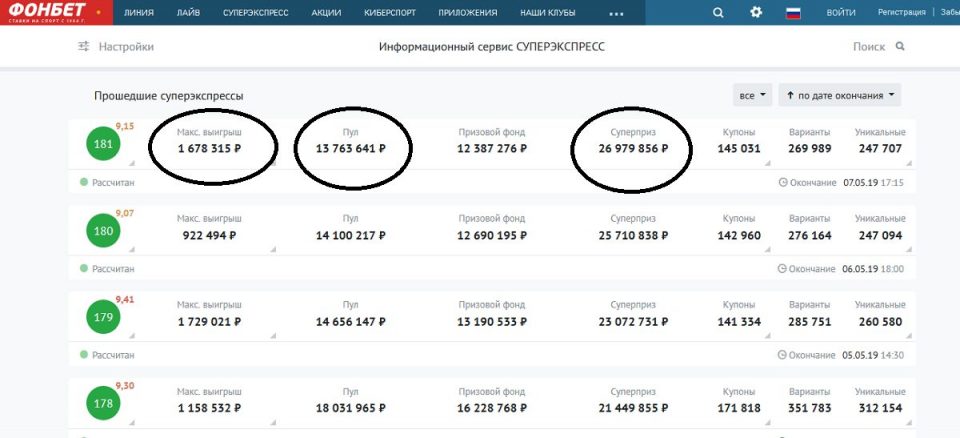This screenshot has width=960, height=438.
Task: Go to the ЛАЙВ section
Action: click(x=188, y=13)
